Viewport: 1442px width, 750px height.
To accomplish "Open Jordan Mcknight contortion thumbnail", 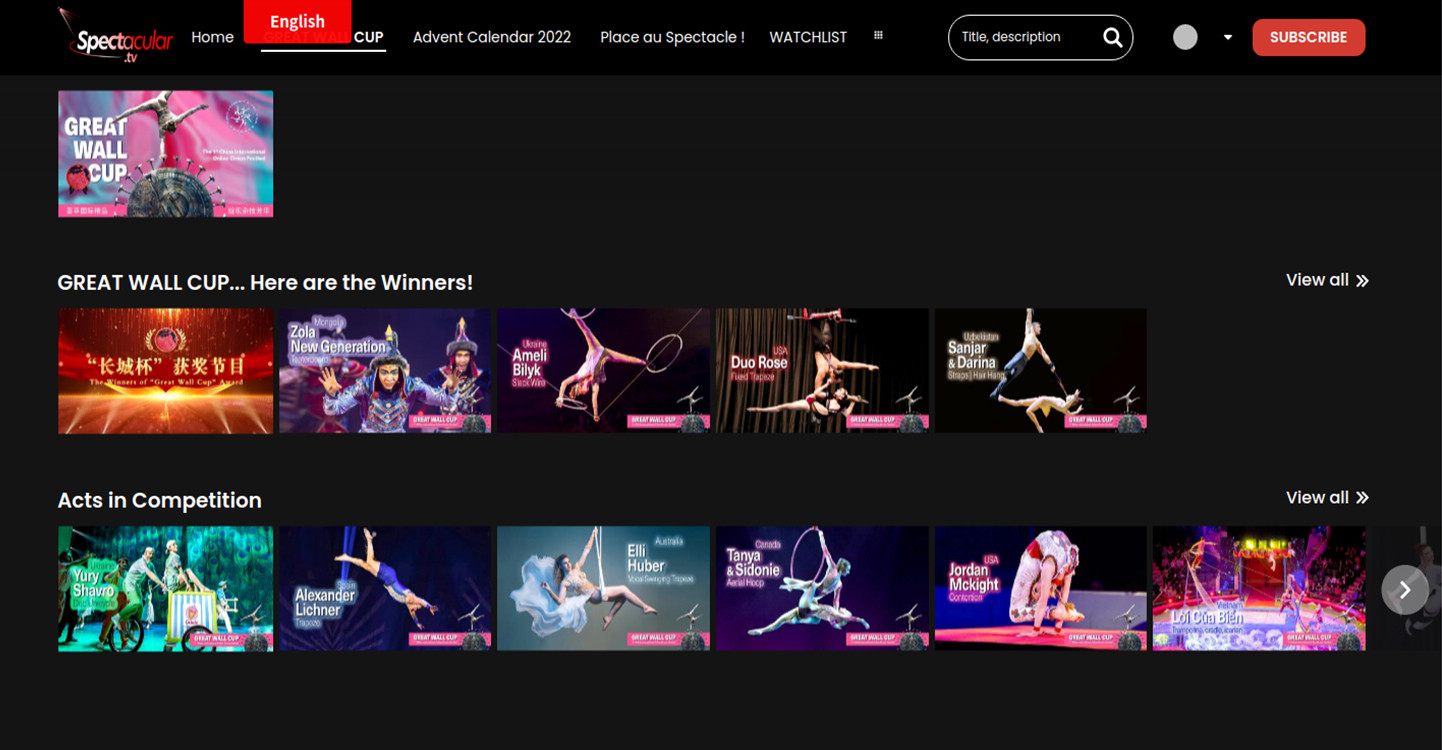I will click(1040, 589).
